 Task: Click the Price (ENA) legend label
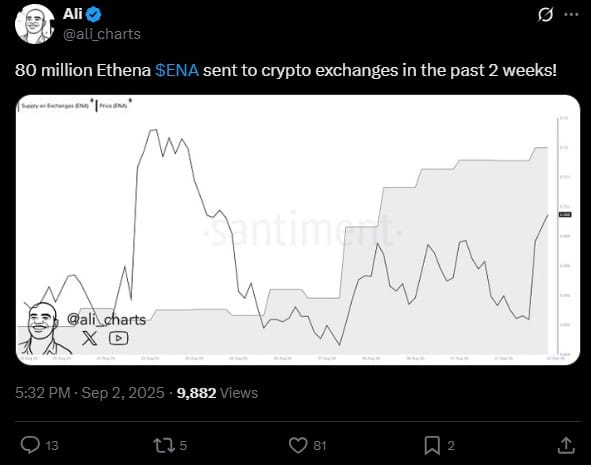point(113,106)
